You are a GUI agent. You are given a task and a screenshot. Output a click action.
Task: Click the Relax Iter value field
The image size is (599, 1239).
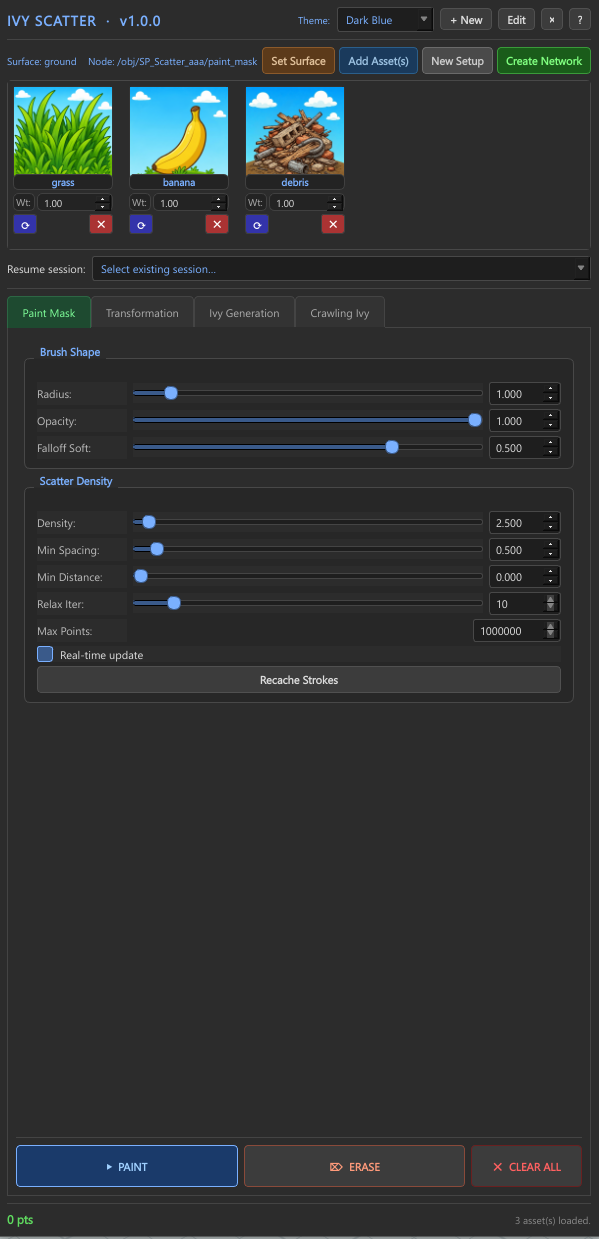click(x=525, y=604)
